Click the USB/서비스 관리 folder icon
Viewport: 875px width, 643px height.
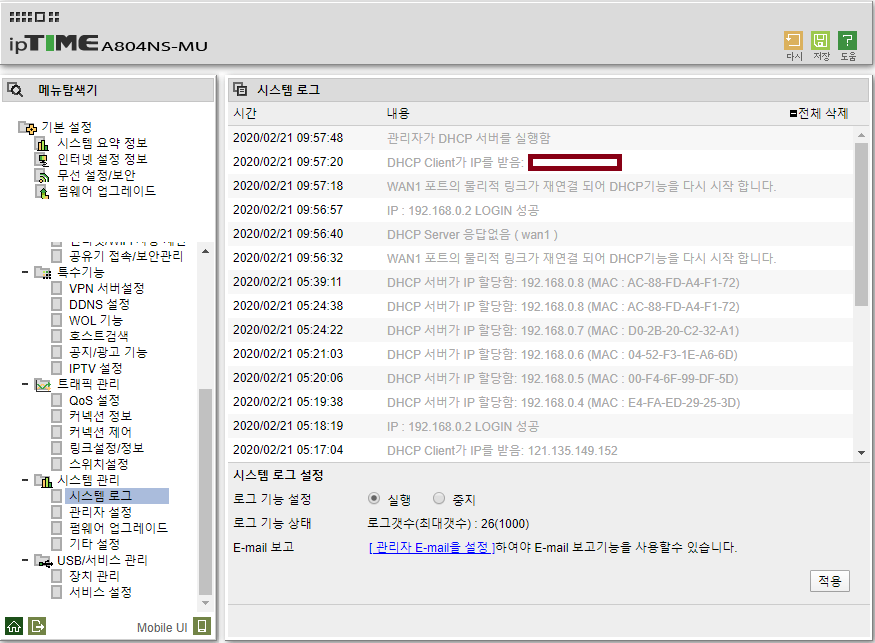(43, 560)
